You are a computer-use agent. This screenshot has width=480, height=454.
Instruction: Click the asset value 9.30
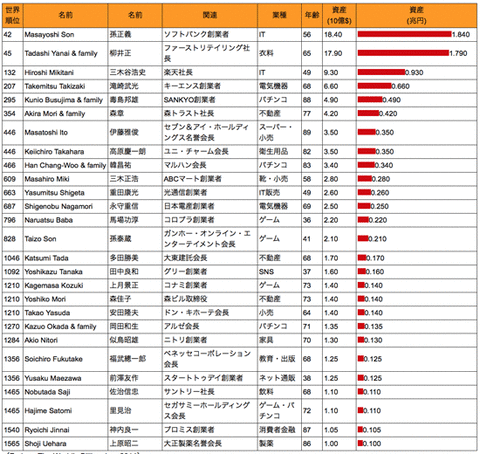(x=331, y=73)
